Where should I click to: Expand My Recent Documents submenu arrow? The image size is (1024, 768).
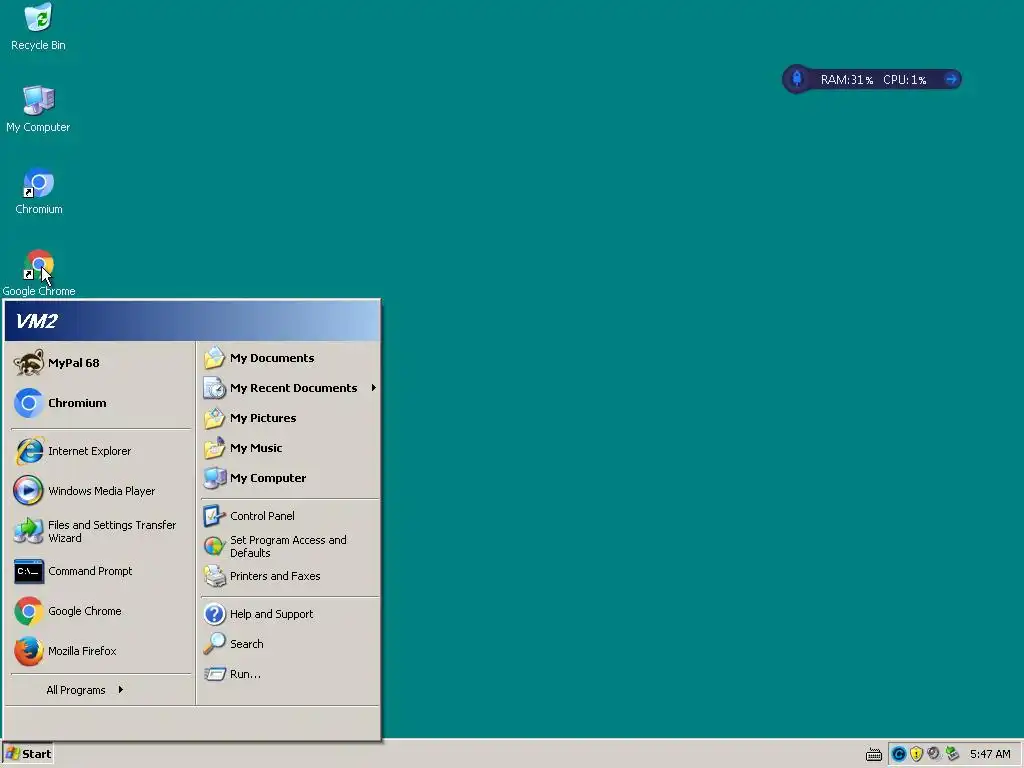374,388
